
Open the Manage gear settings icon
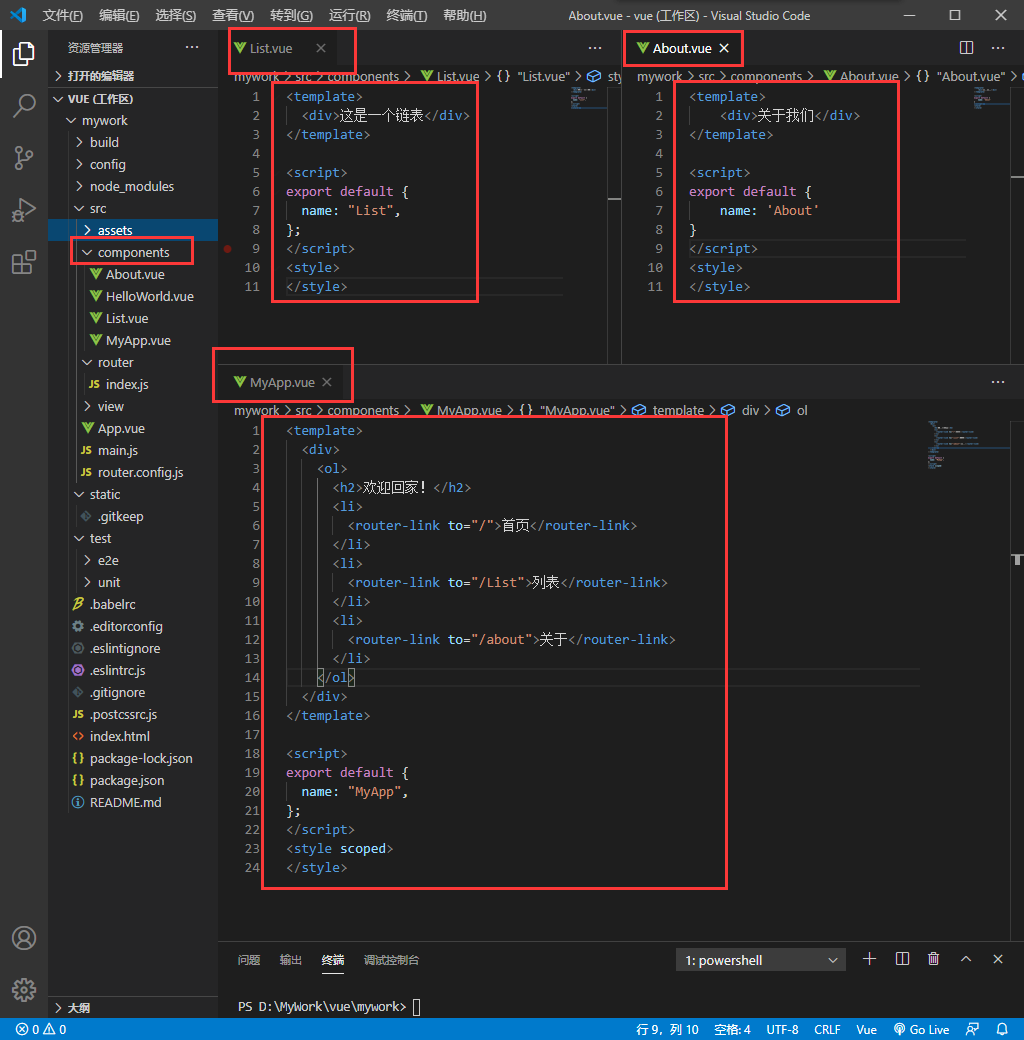(x=24, y=990)
